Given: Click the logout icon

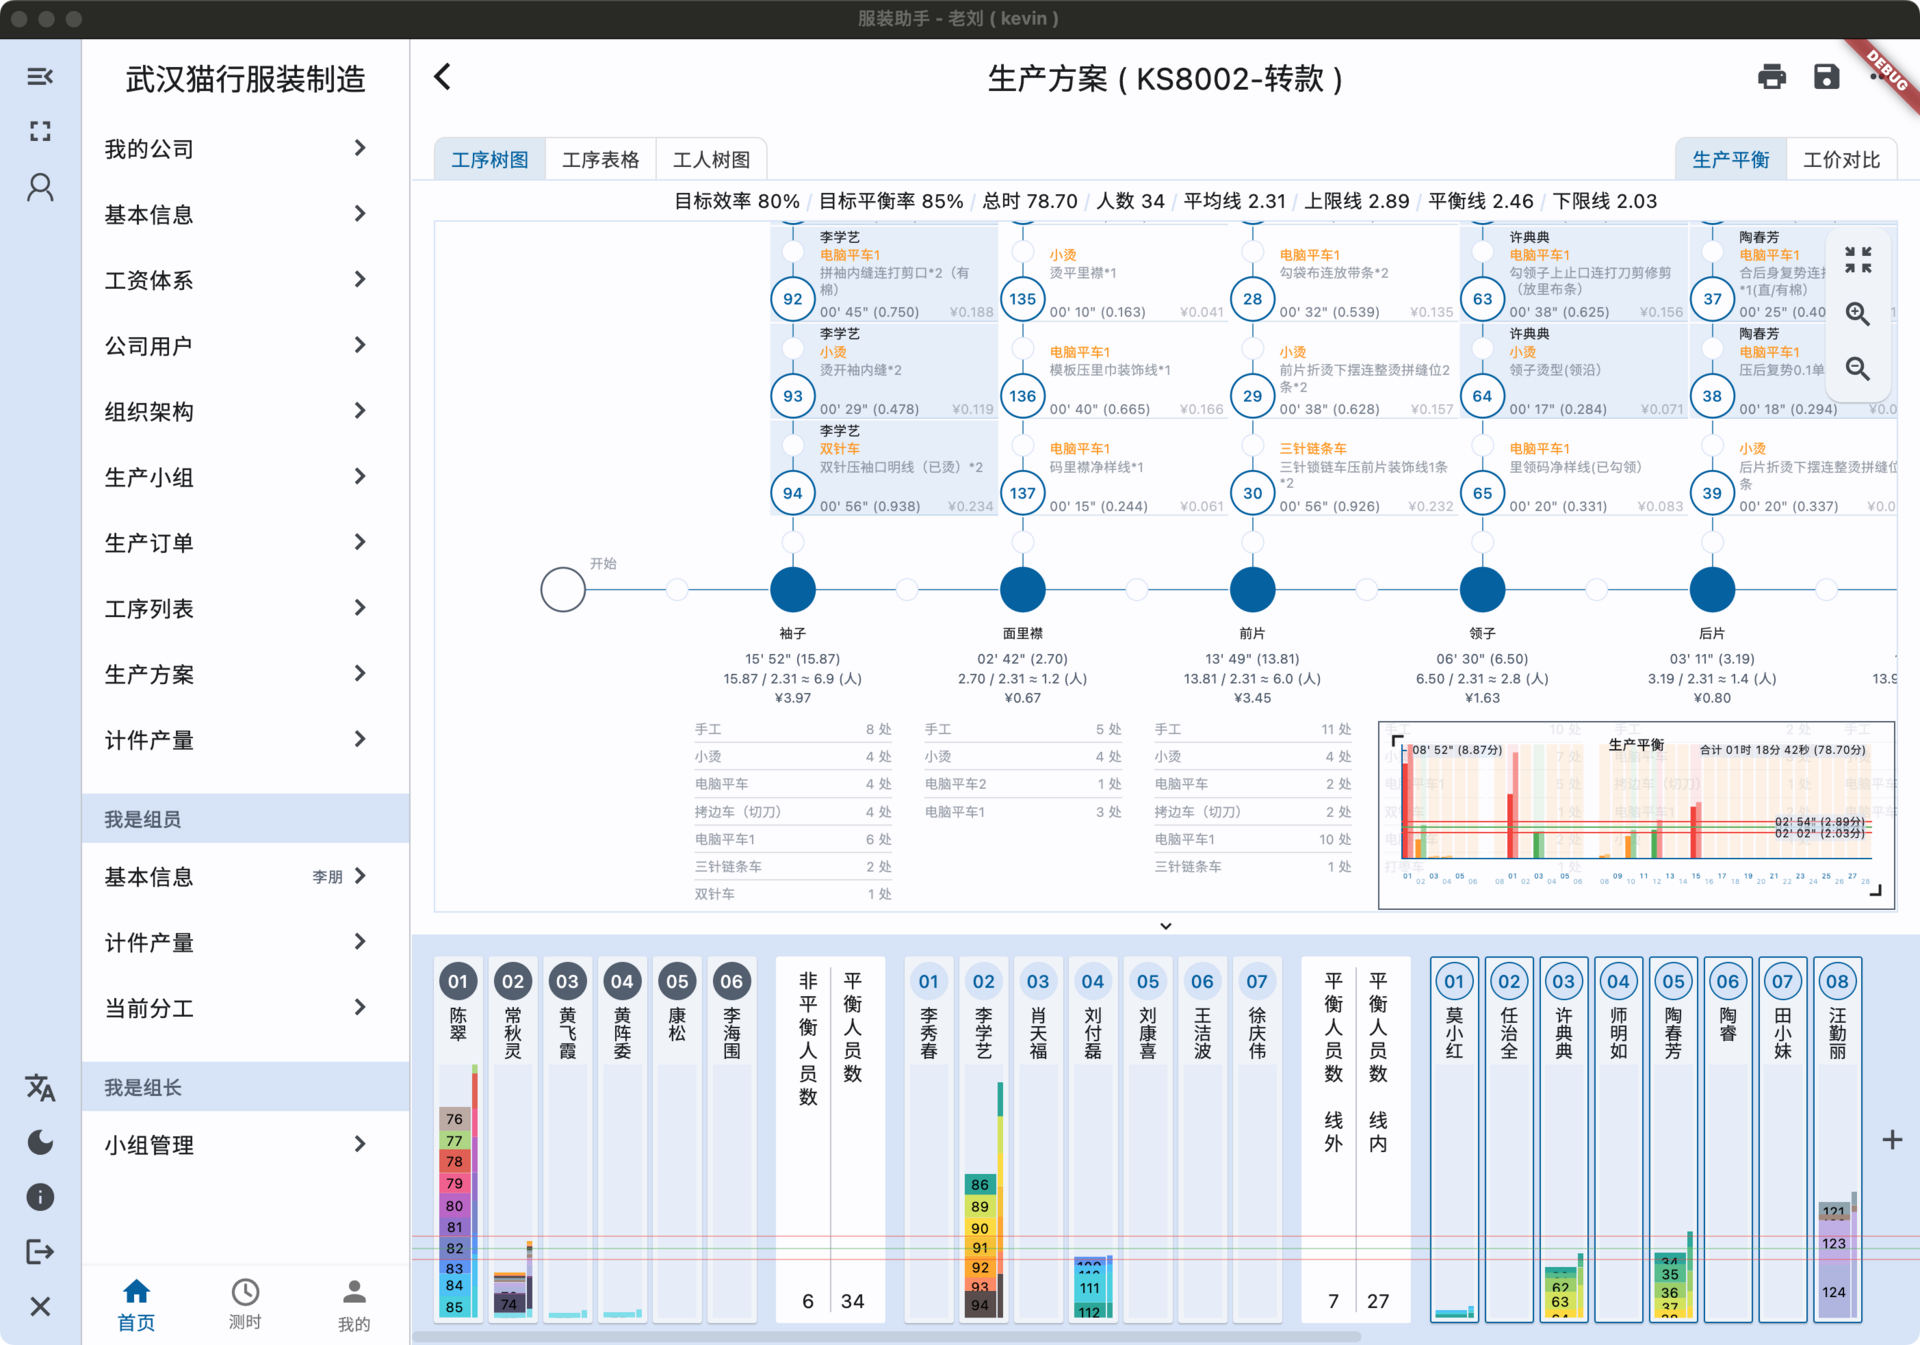Looking at the screenshot, I should pos(40,1251).
